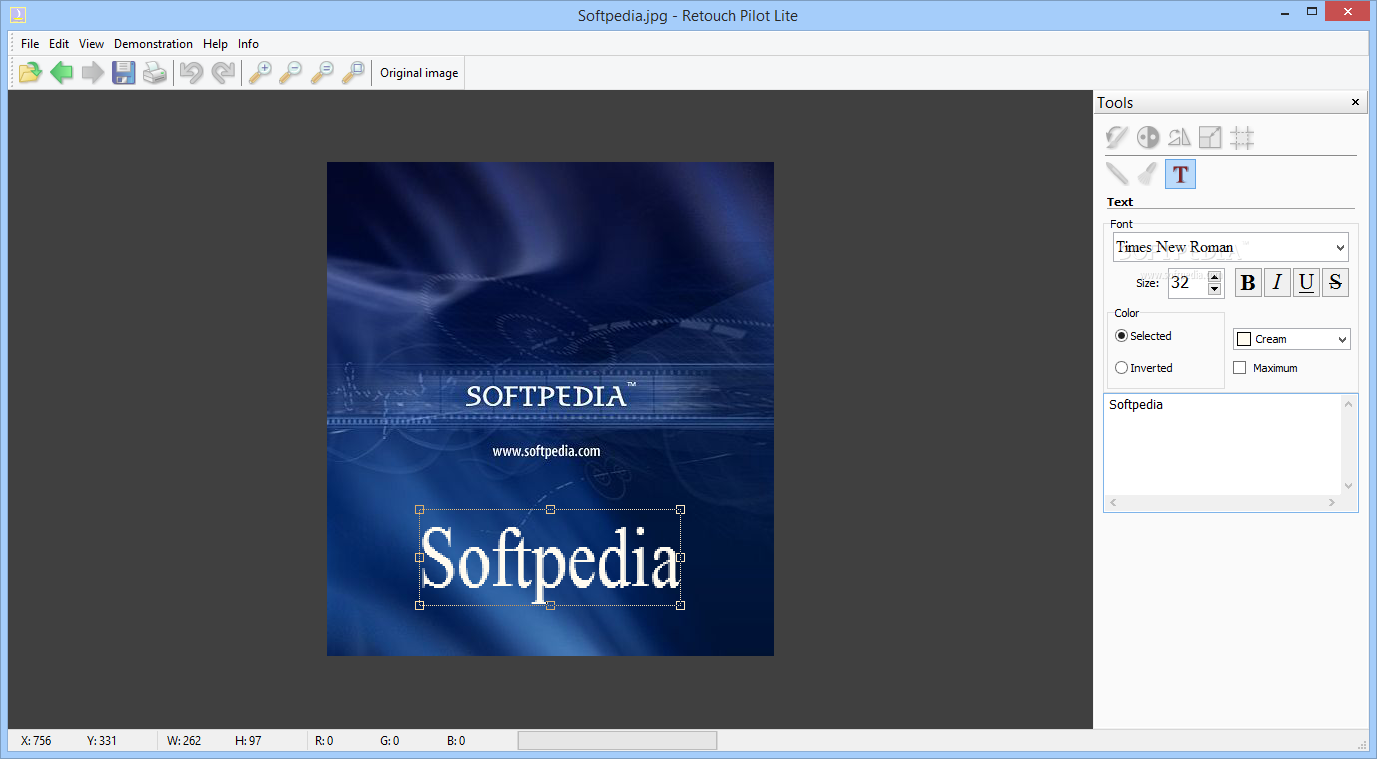Go to the next image with the gray arrow
Image resolution: width=1377 pixels, height=759 pixels.
point(93,72)
